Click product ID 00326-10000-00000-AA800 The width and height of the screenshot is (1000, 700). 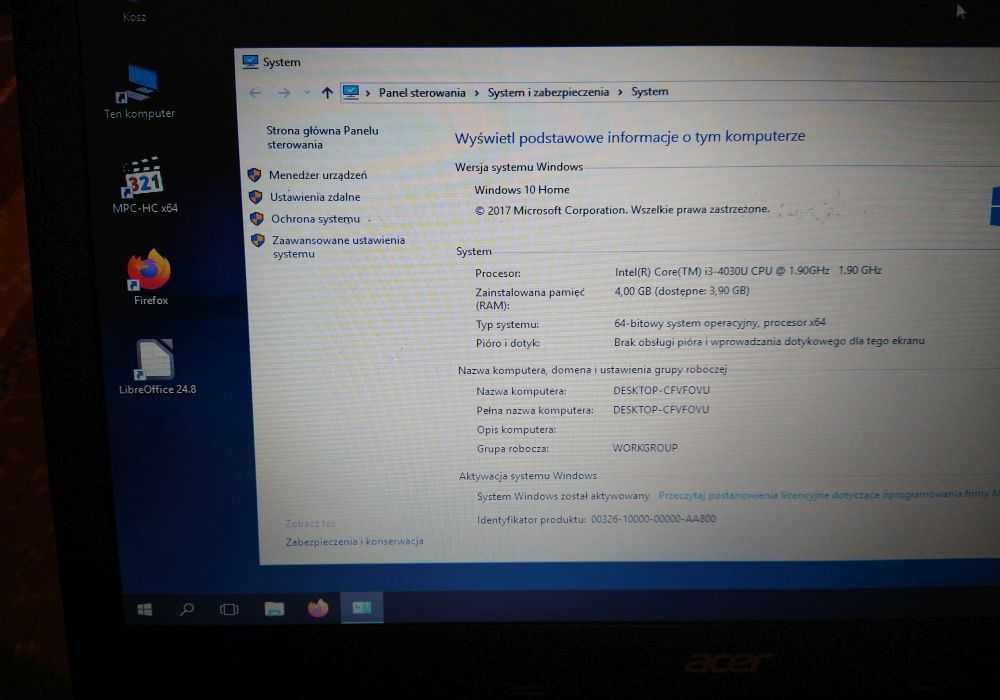click(x=654, y=519)
